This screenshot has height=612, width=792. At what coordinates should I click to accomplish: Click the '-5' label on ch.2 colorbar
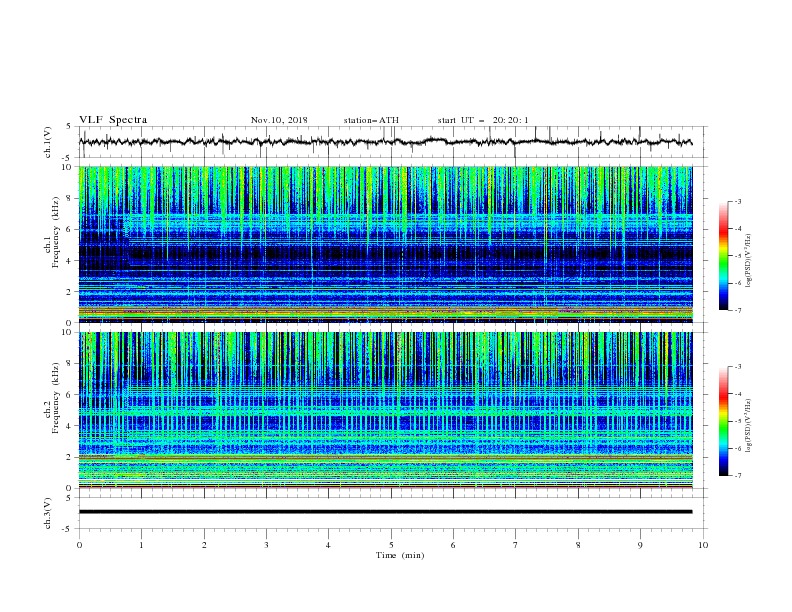738,421
